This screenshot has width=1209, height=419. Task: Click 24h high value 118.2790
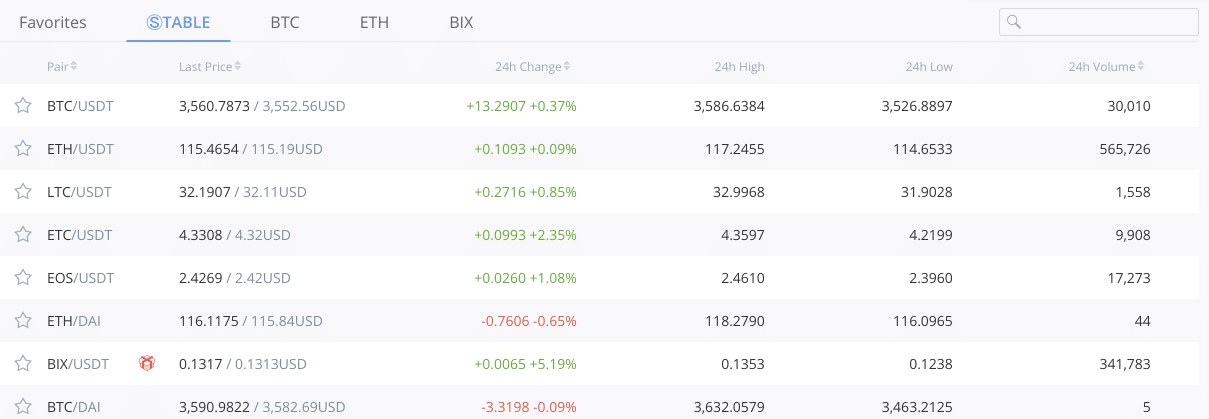(x=734, y=321)
